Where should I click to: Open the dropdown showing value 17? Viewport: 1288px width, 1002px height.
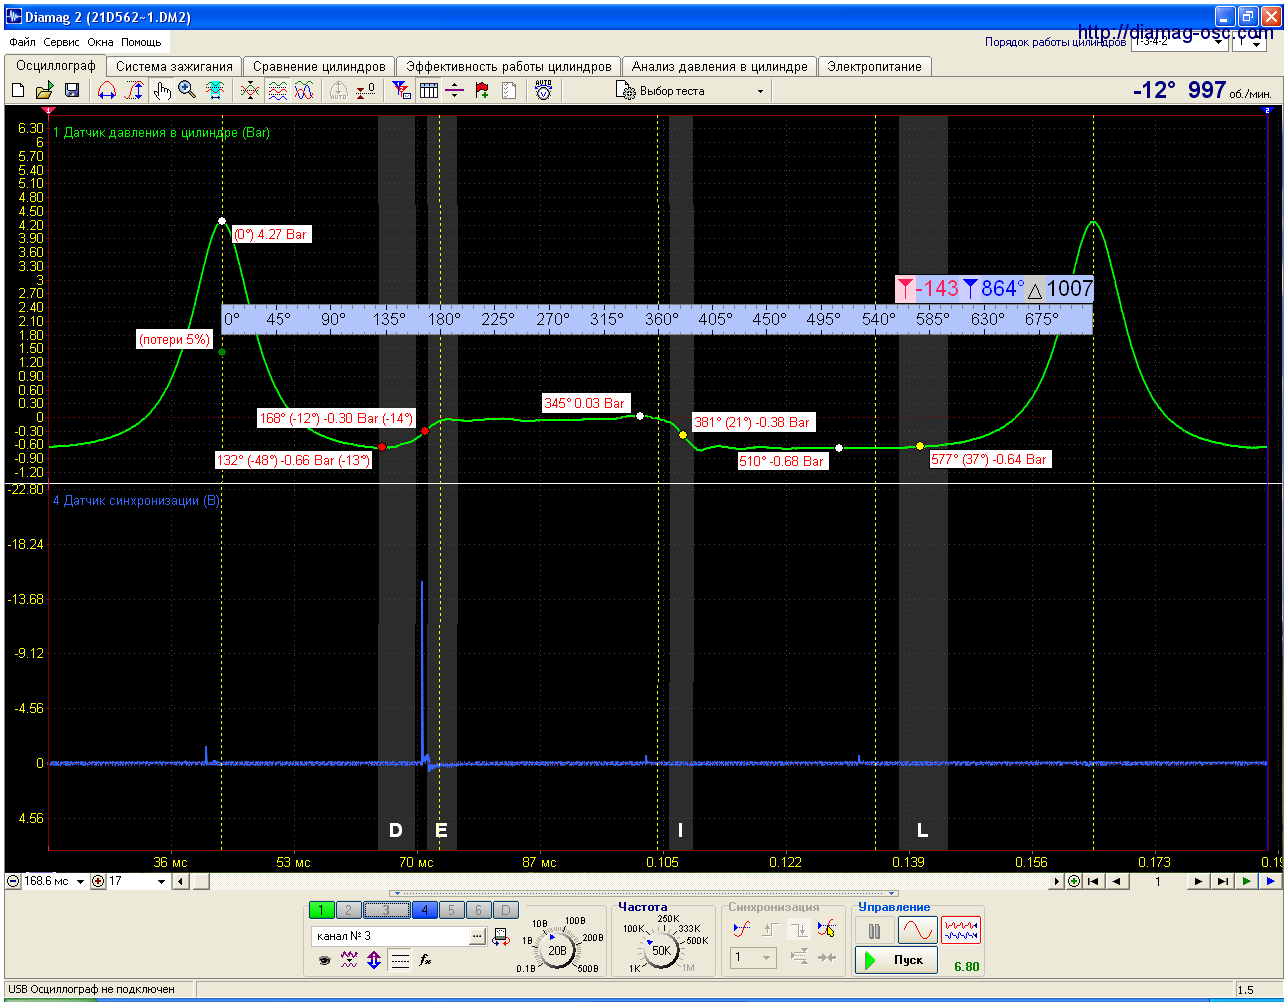click(x=138, y=881)
